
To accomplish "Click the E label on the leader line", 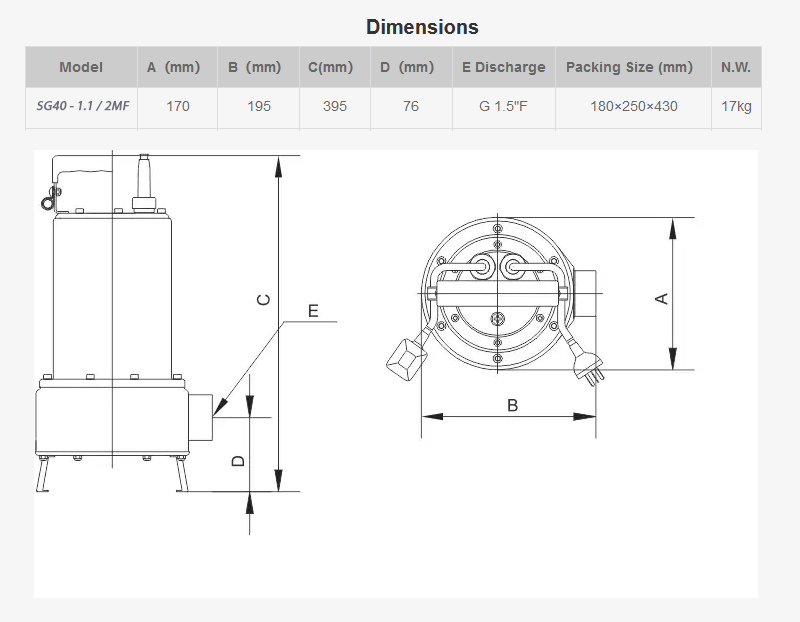I will point(313,311).
